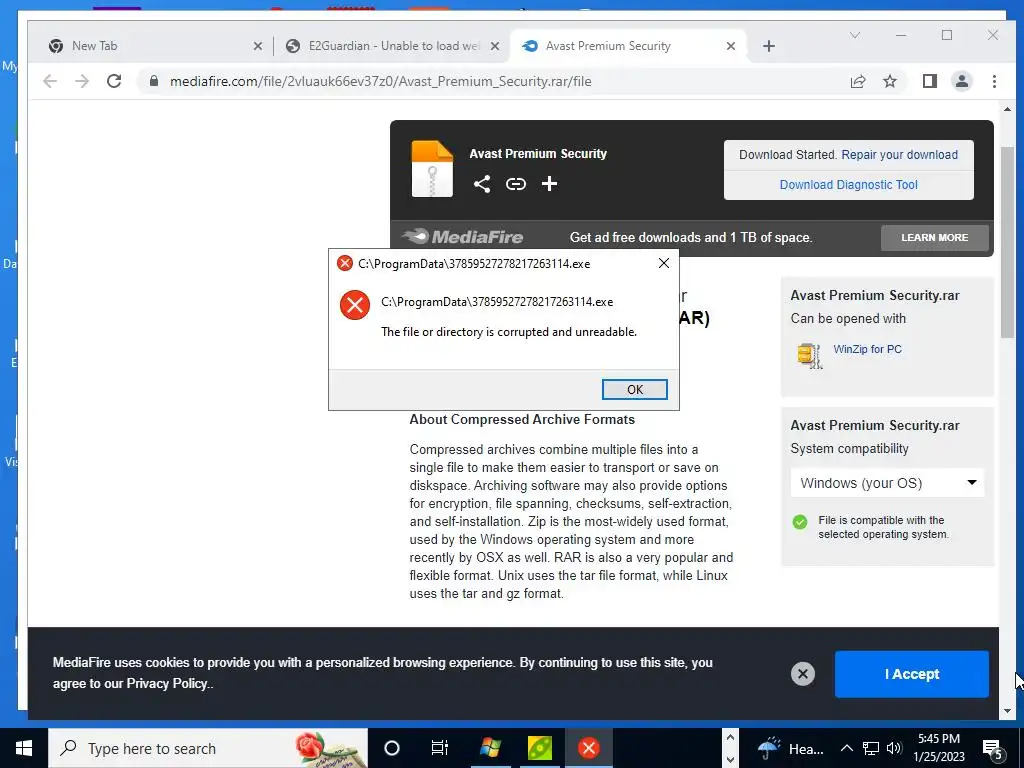Open the green pea taskbar app

tap(539, 748)
